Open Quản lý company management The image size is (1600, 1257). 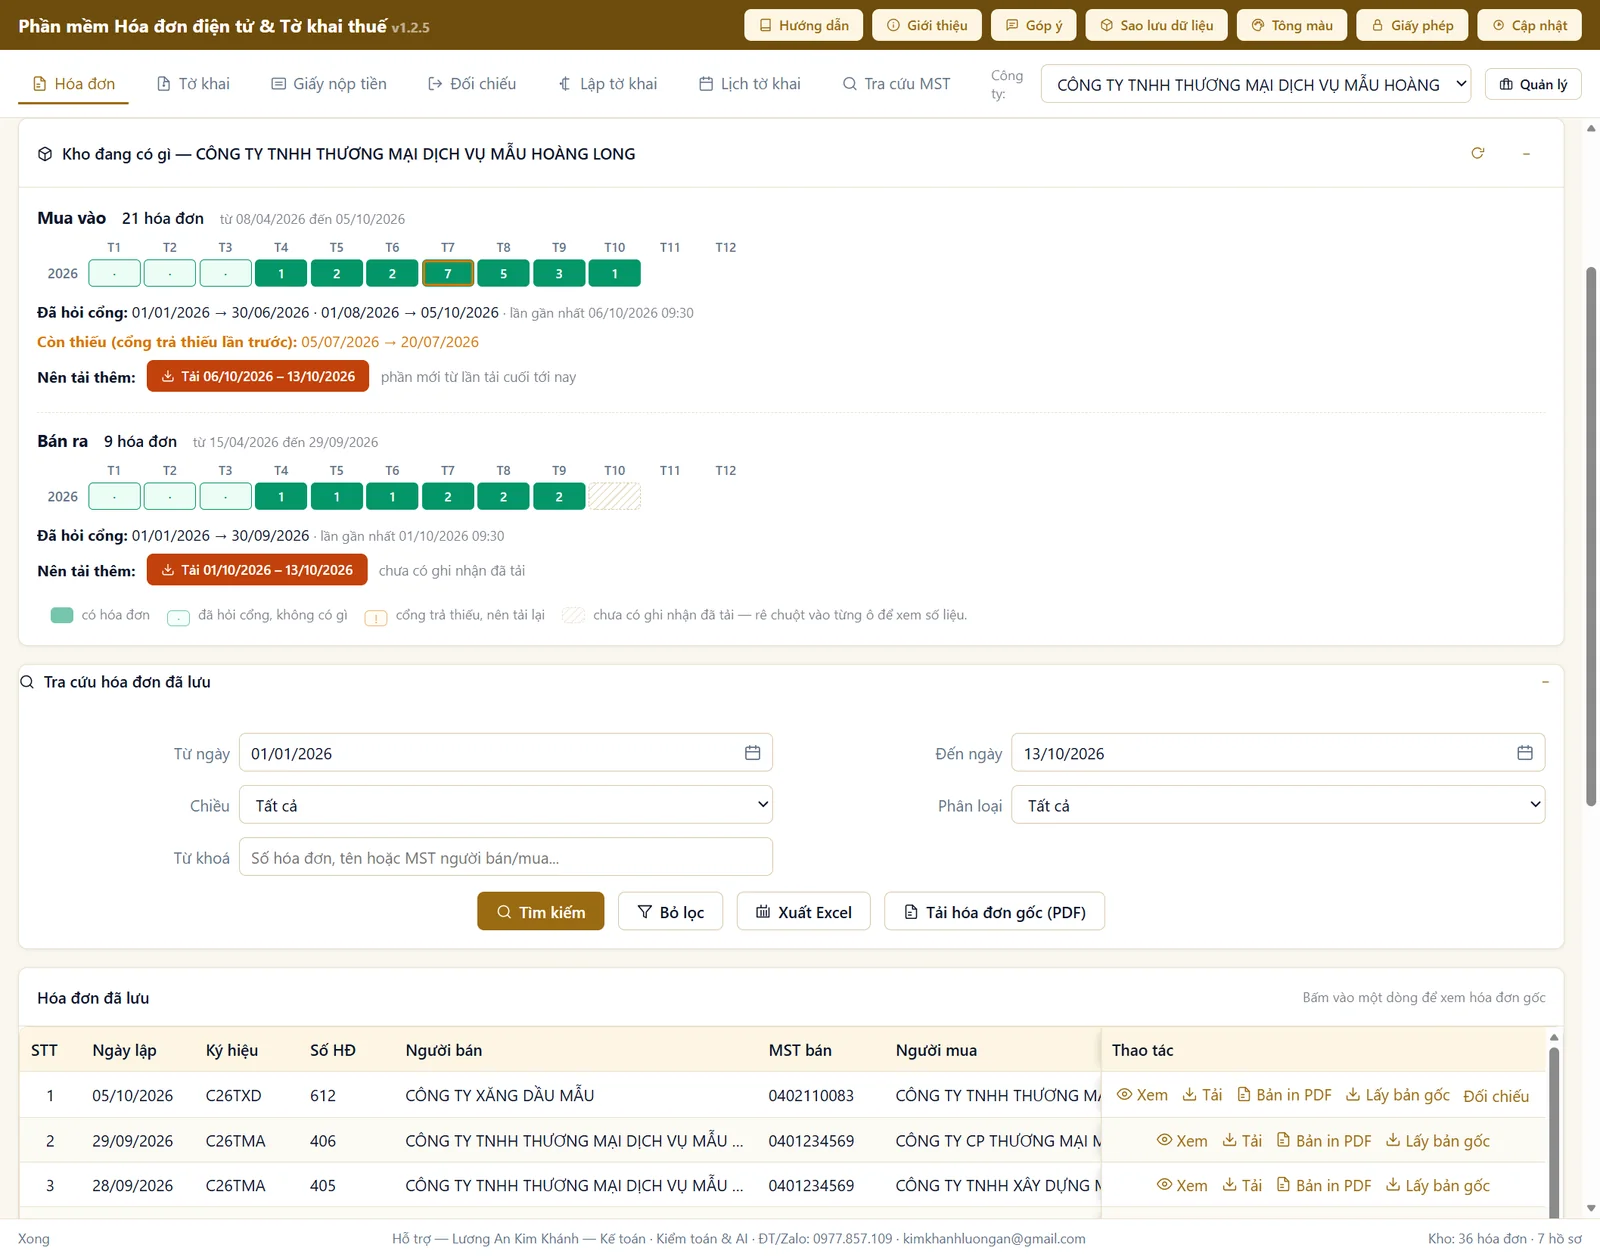click(1533, 84)
